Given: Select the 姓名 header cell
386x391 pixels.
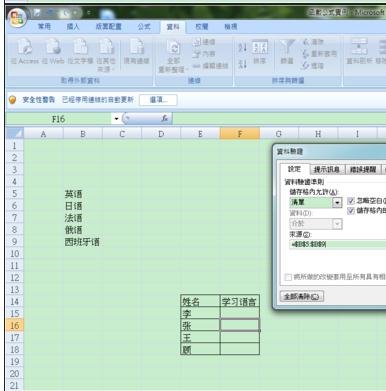Looking at the screenshot, I should click(x=200, y=301).
